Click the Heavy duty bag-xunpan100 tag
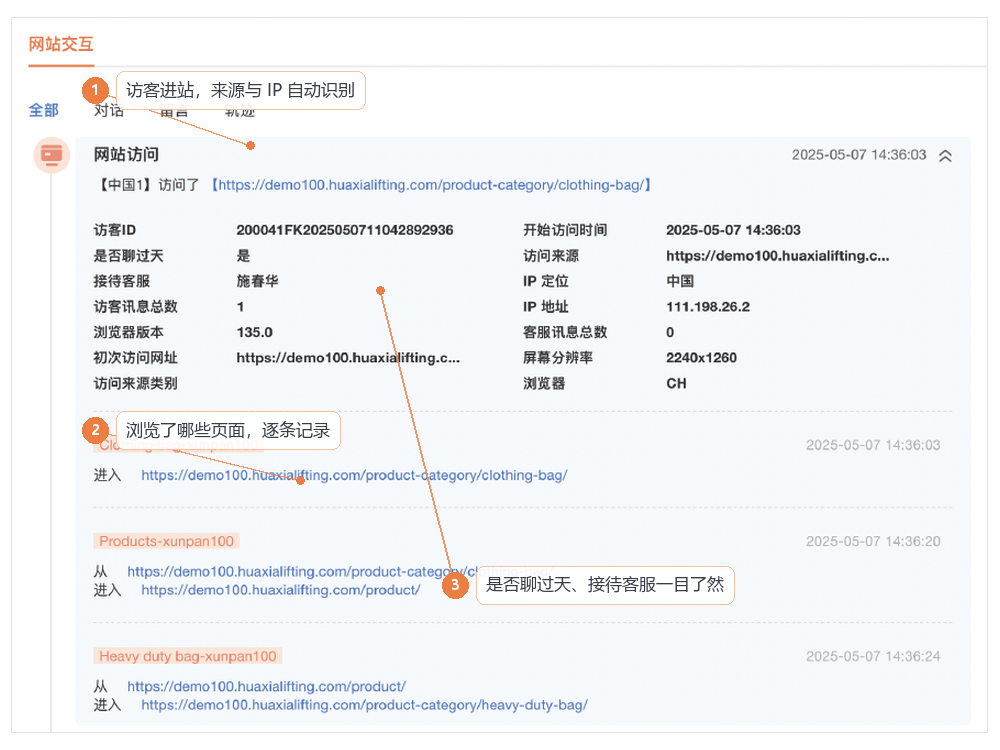Viewport: 1000px width, 750px height. [x=188, y=656]
